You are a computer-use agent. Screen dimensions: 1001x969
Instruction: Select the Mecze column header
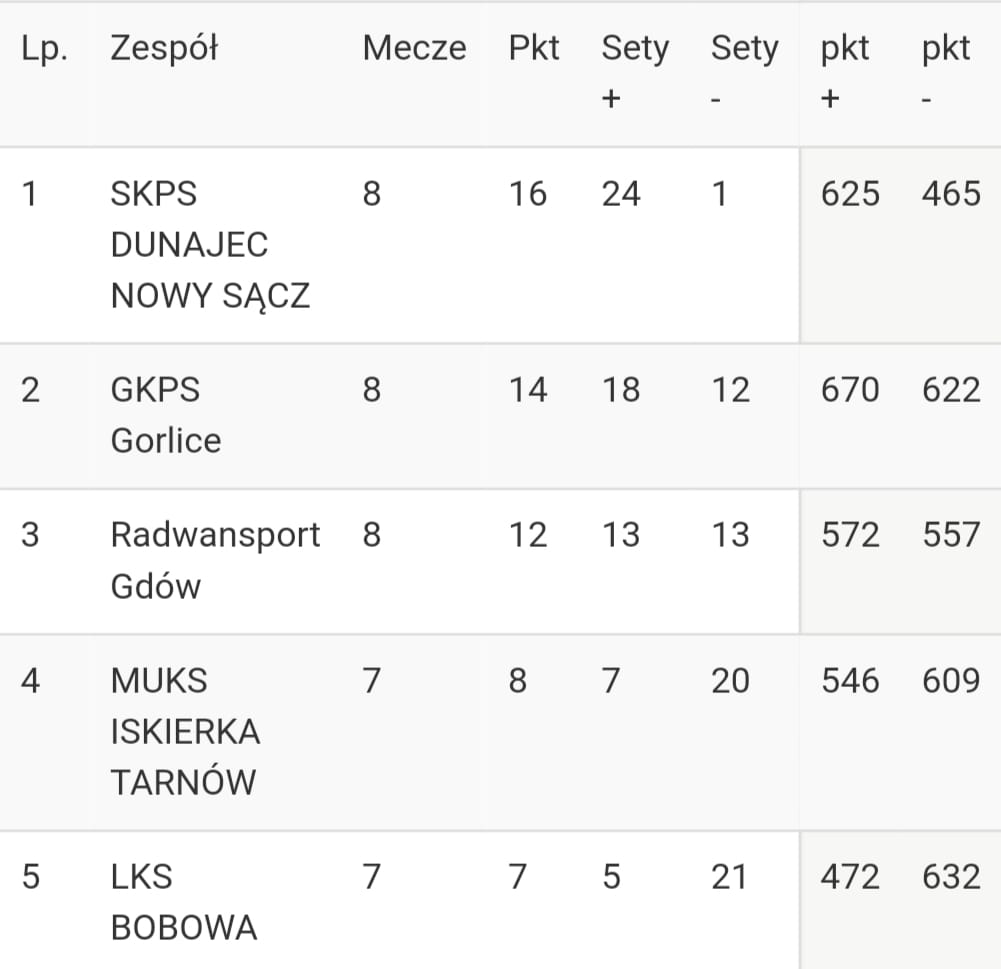tap(414, 48)
